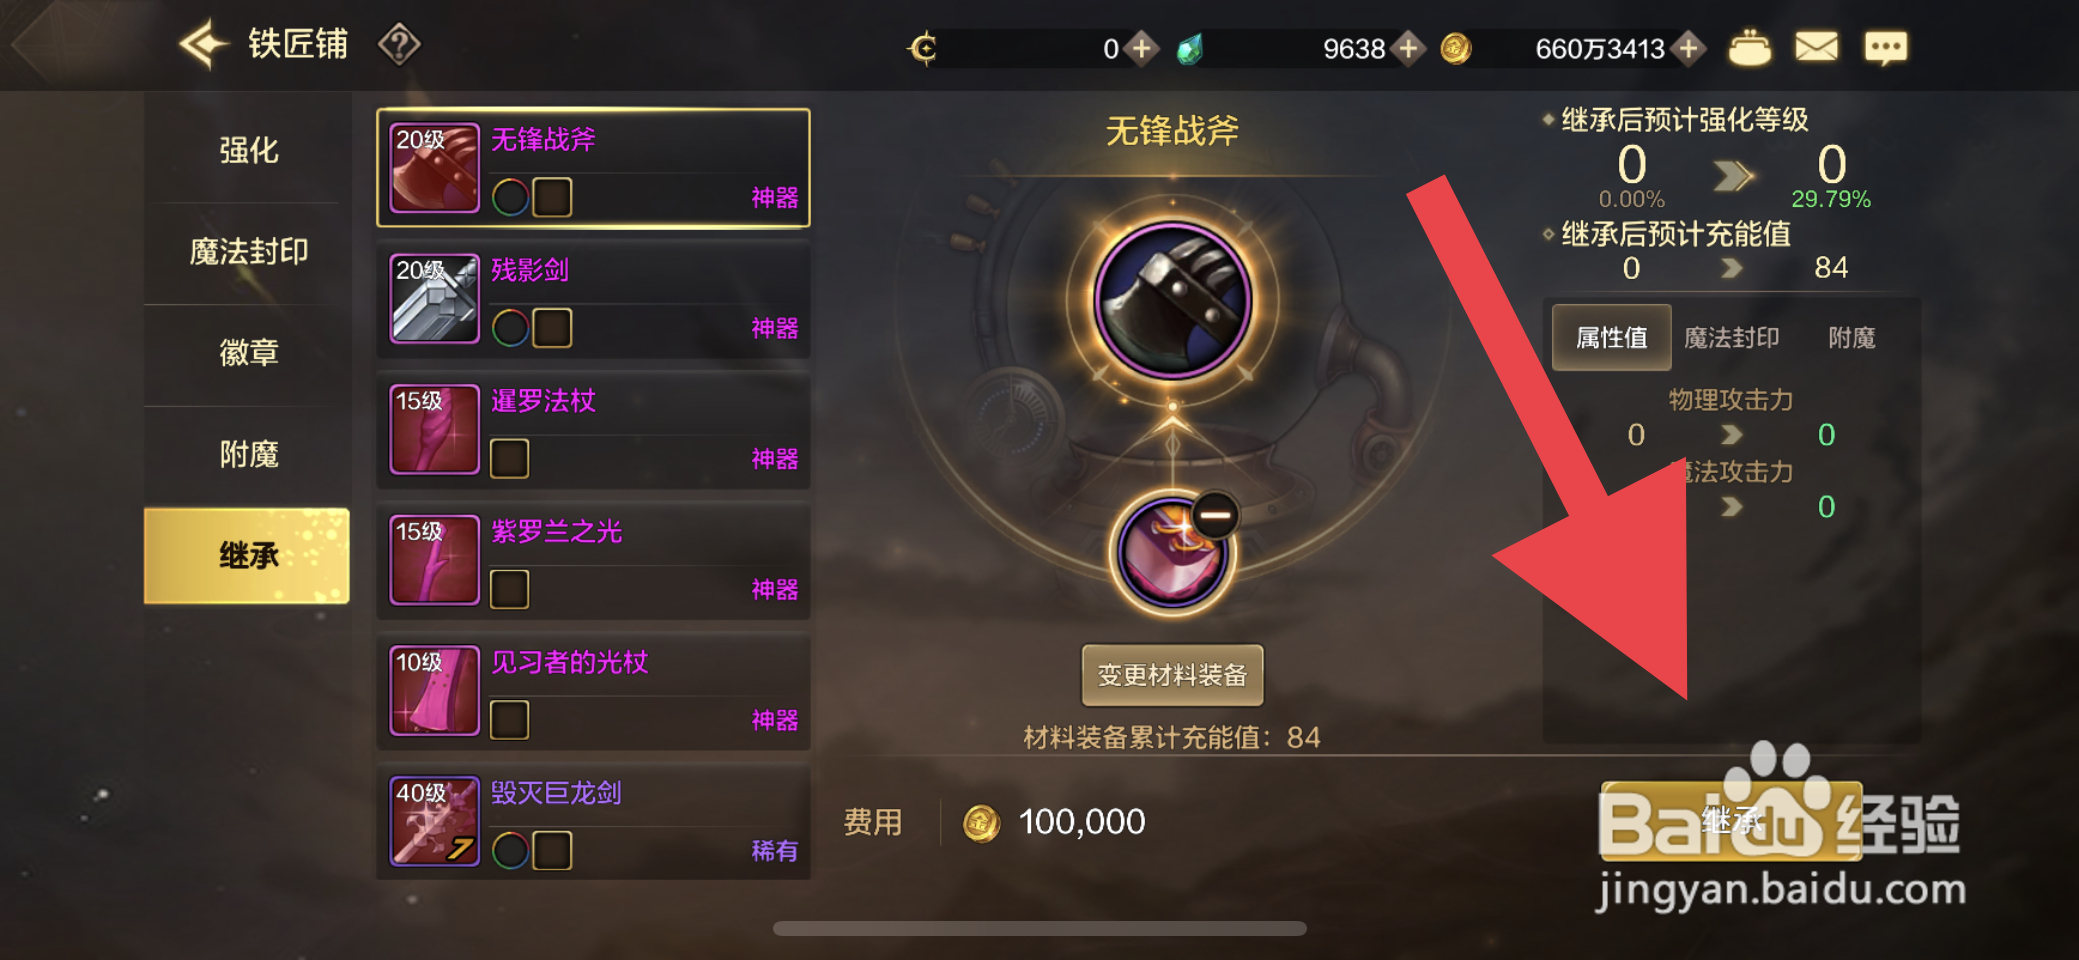2079x960 pixels.
Task: Select 毁灭巨龙剑 in the equipment list
Action: [593, 822]
